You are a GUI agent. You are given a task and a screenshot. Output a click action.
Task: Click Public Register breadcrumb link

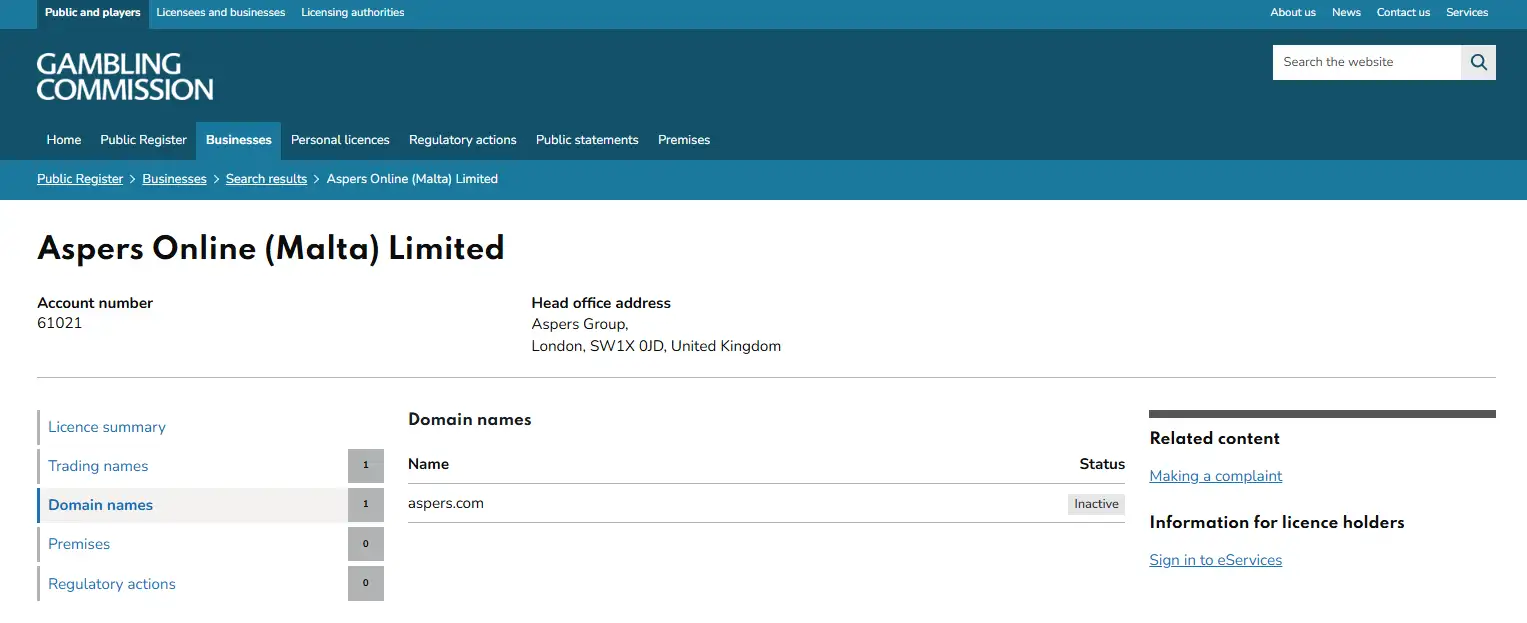[x=80, y=179]
